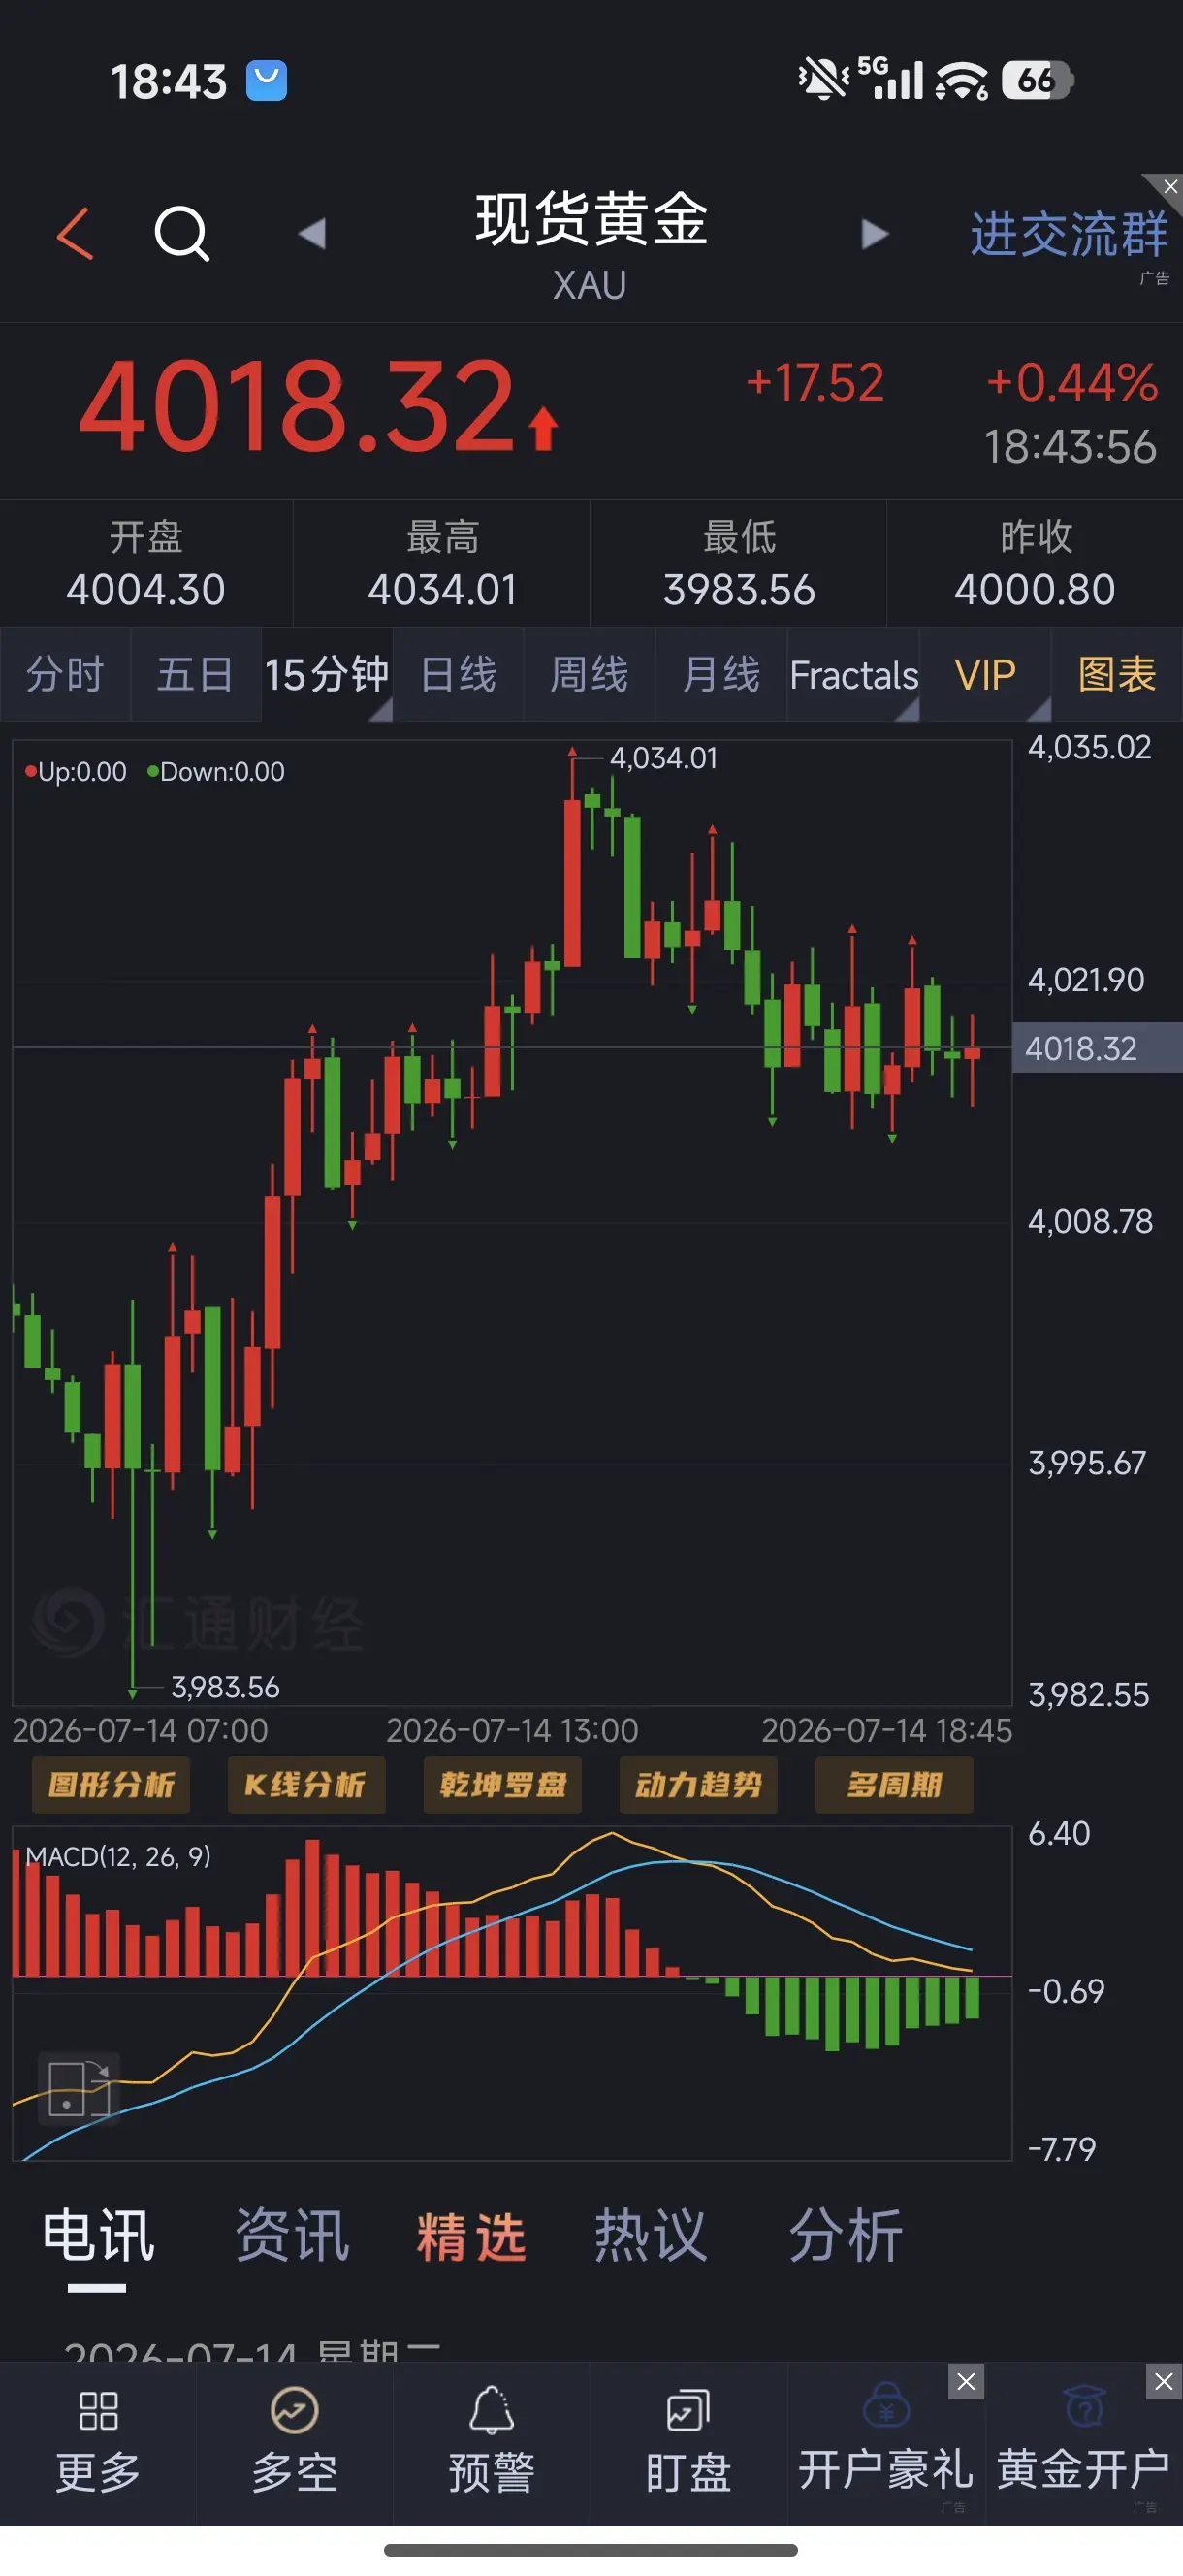Tap the battery indicator in status bar
This screenshot has width=1183, height=2576.
tap(1038, 80)
